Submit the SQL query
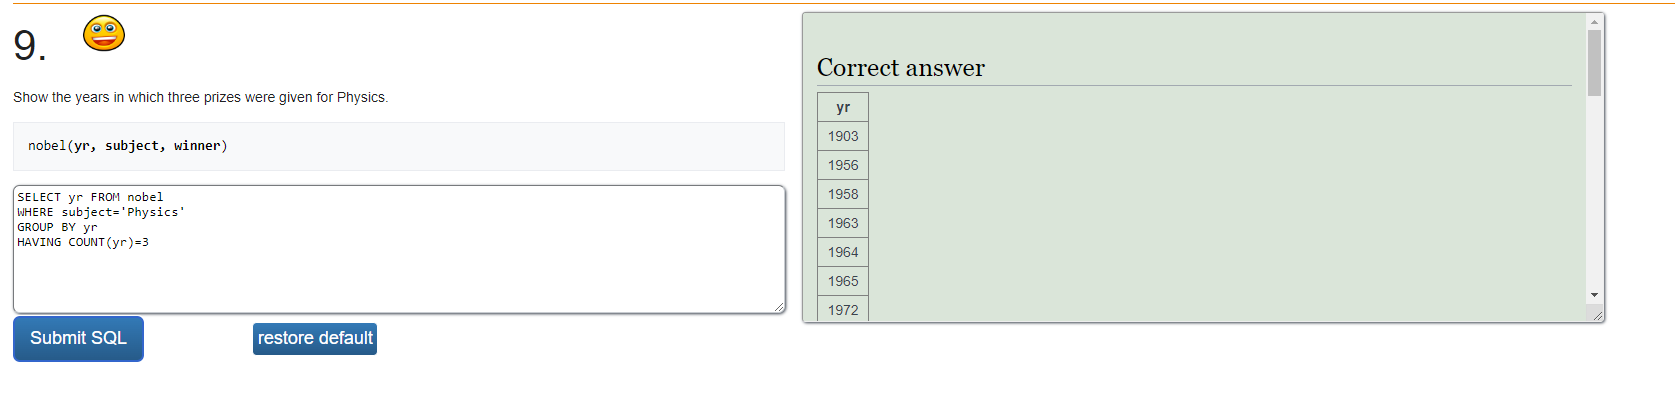The width and height of the screenshot is (1675, 417). pyautogui.click(x=78, y=339)
